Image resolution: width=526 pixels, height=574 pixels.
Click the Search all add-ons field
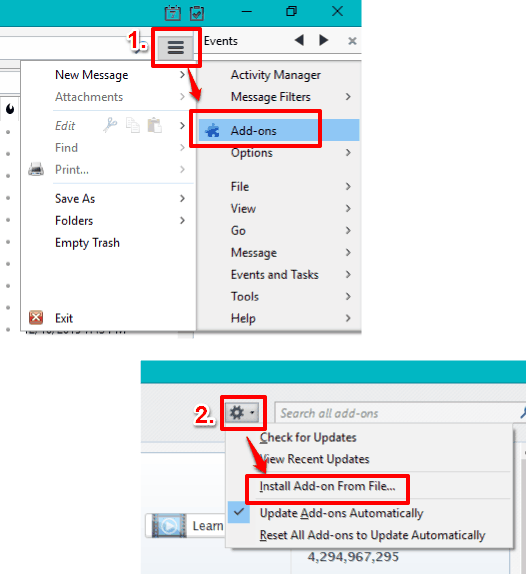click(x=399, y=413)
